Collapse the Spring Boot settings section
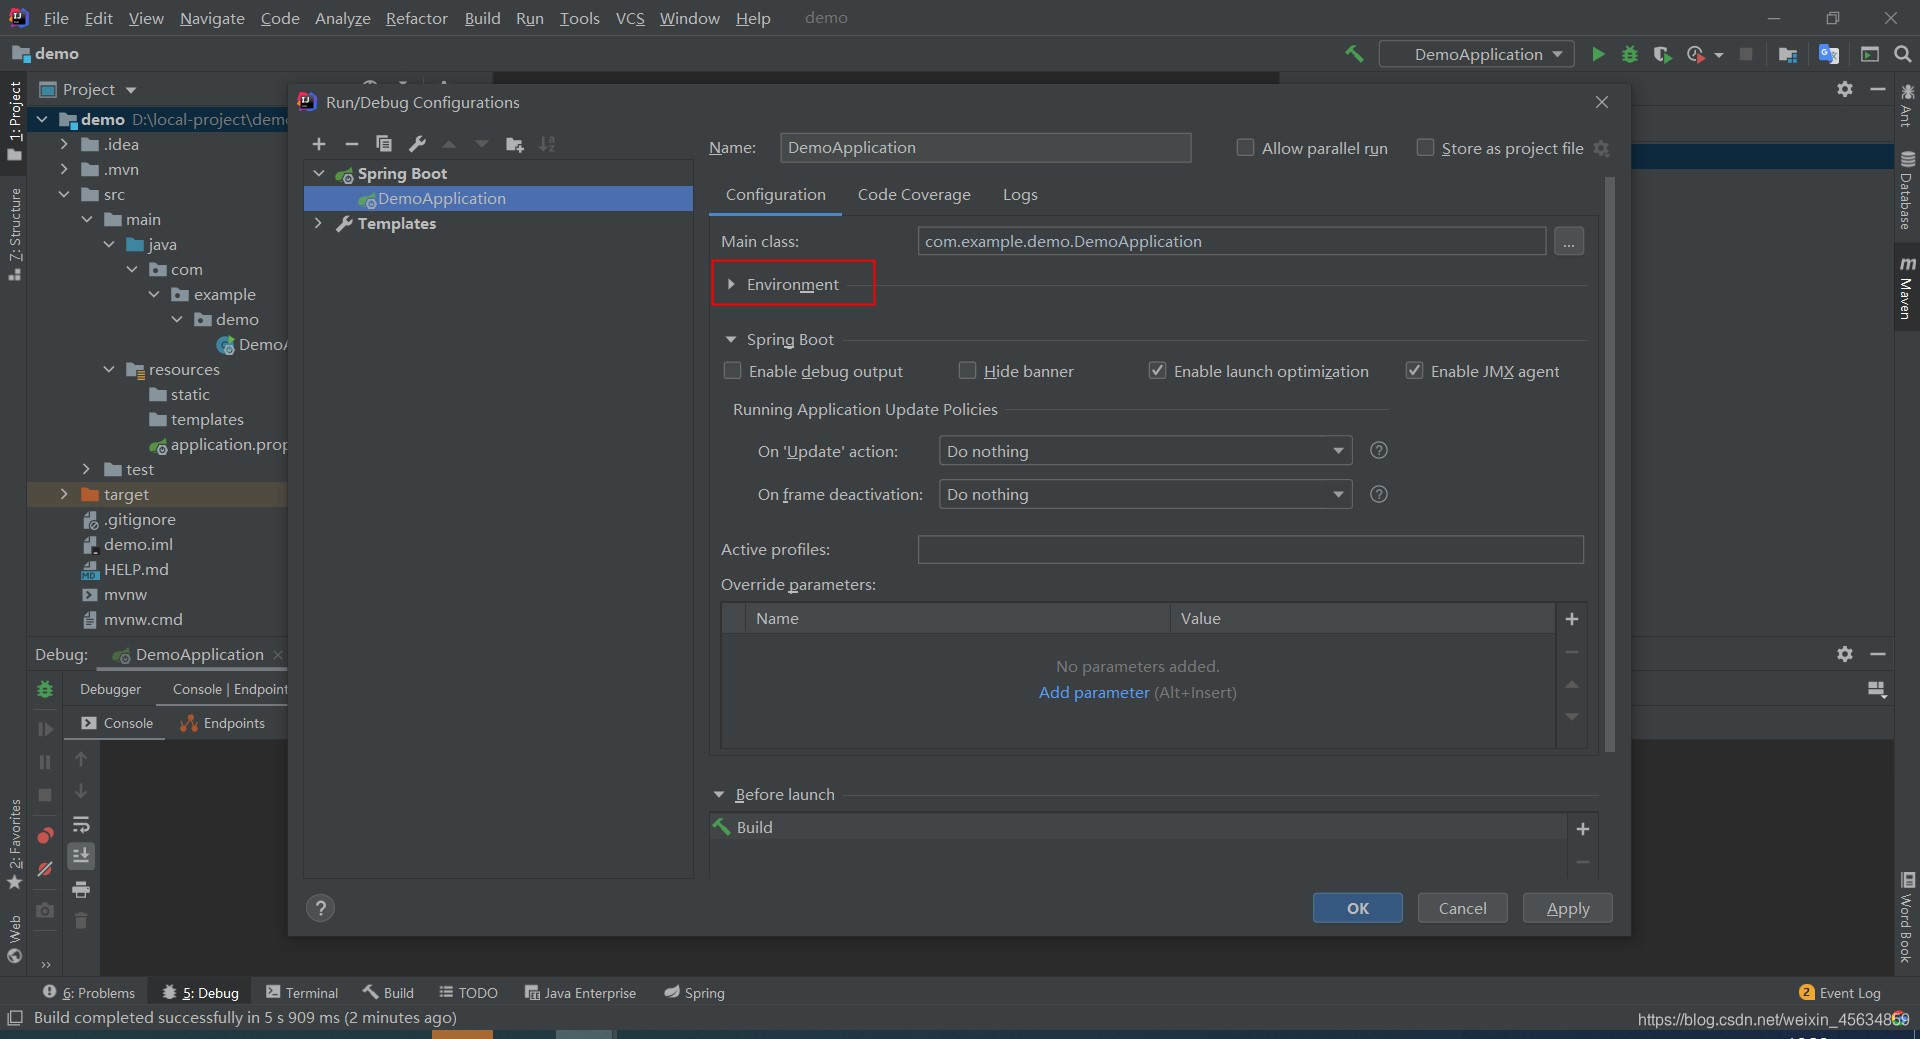Screen dimensions: 1920x1039 730,340
